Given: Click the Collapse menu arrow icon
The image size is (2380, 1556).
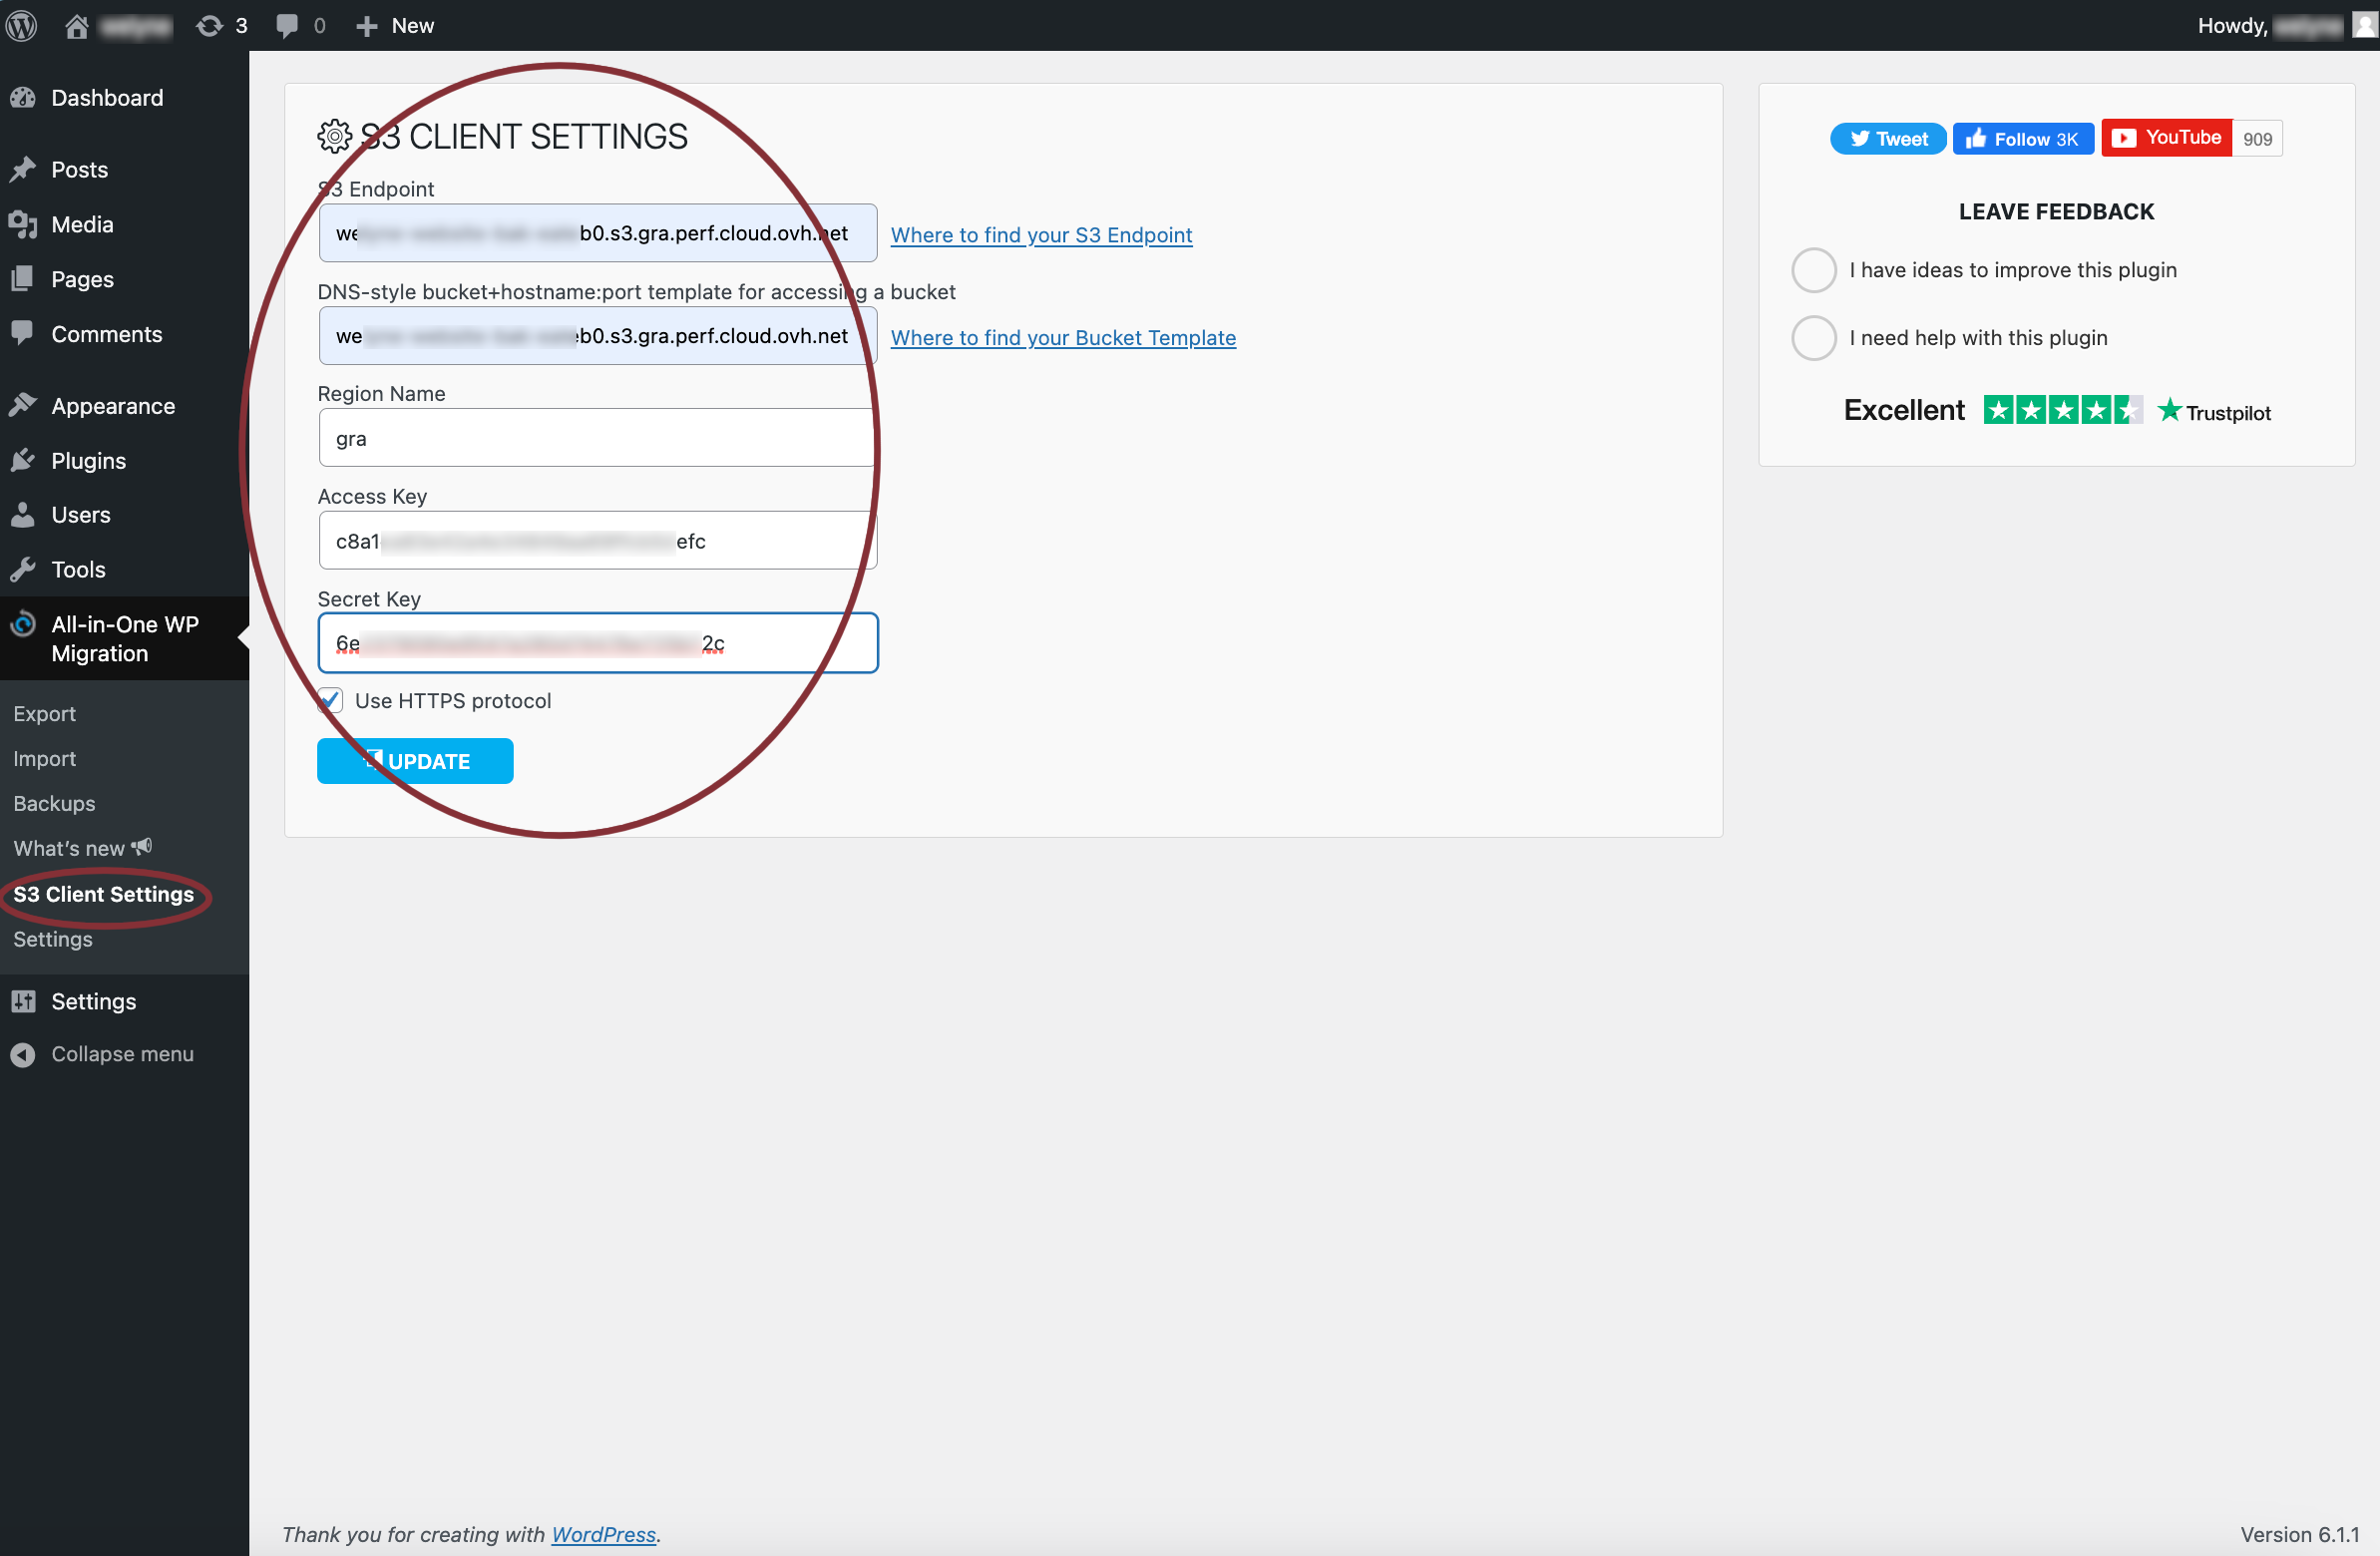Looking at the screenshot, I should [x=23, y=1054].
